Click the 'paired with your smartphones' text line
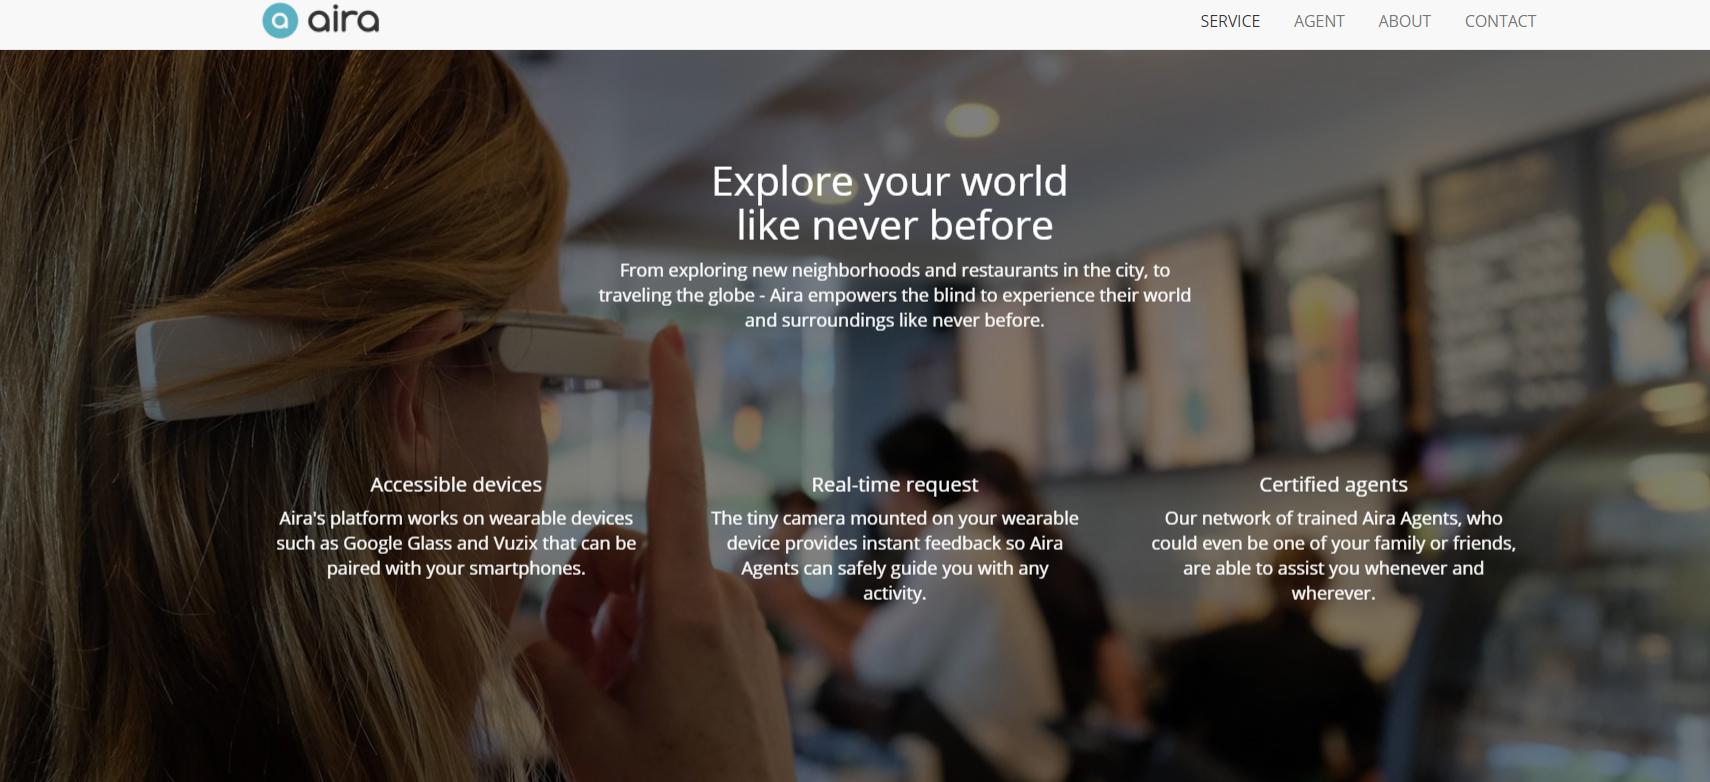 pos(456,568)
